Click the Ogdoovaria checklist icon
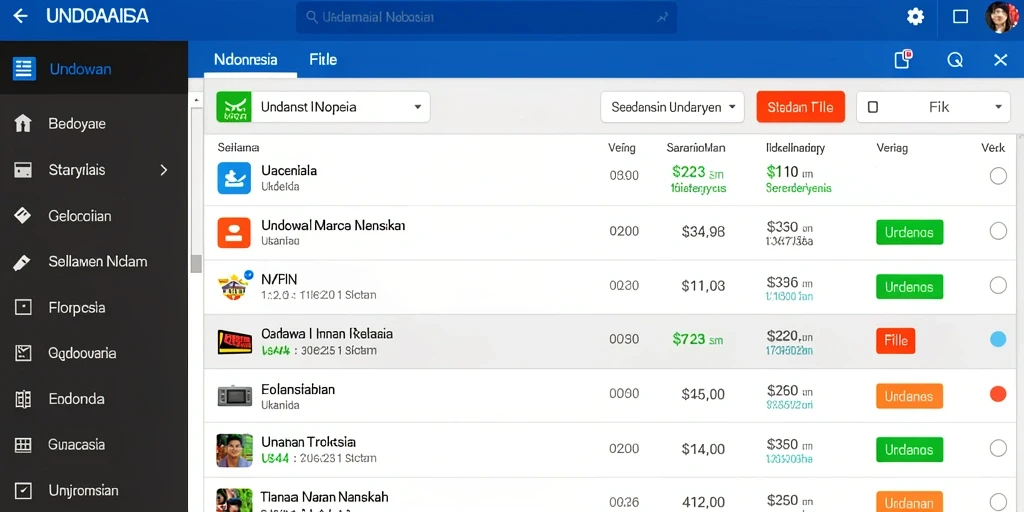1024x512 pixels. (23, 353)
